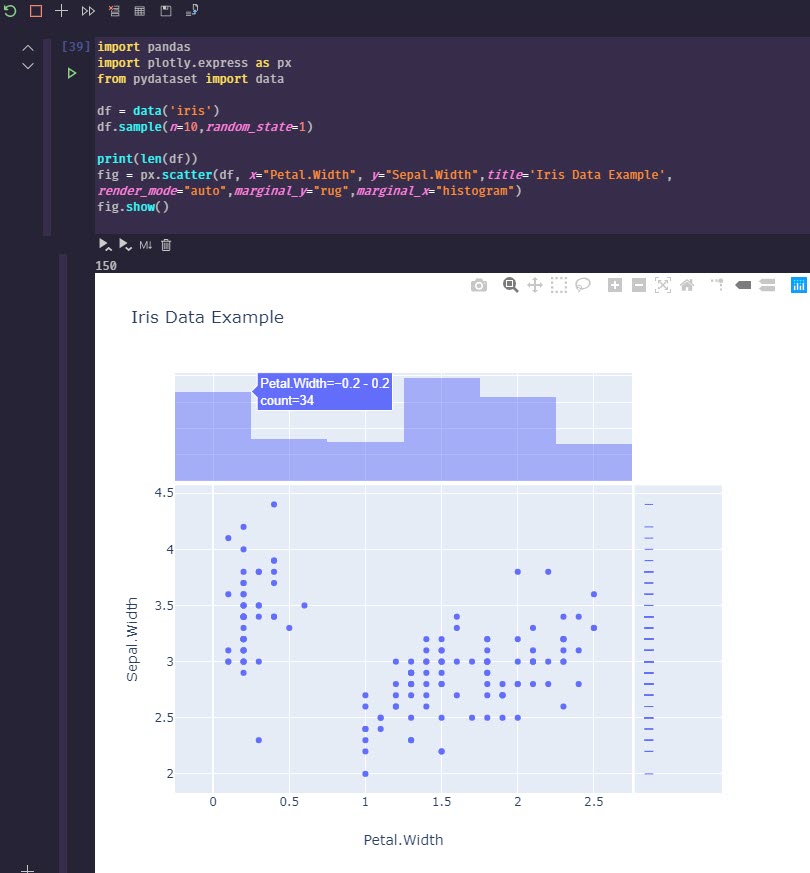Convert cell to Markdown via M↓ icon
The height and width of the screenshot is (873, 810).
tap(146, 244)
